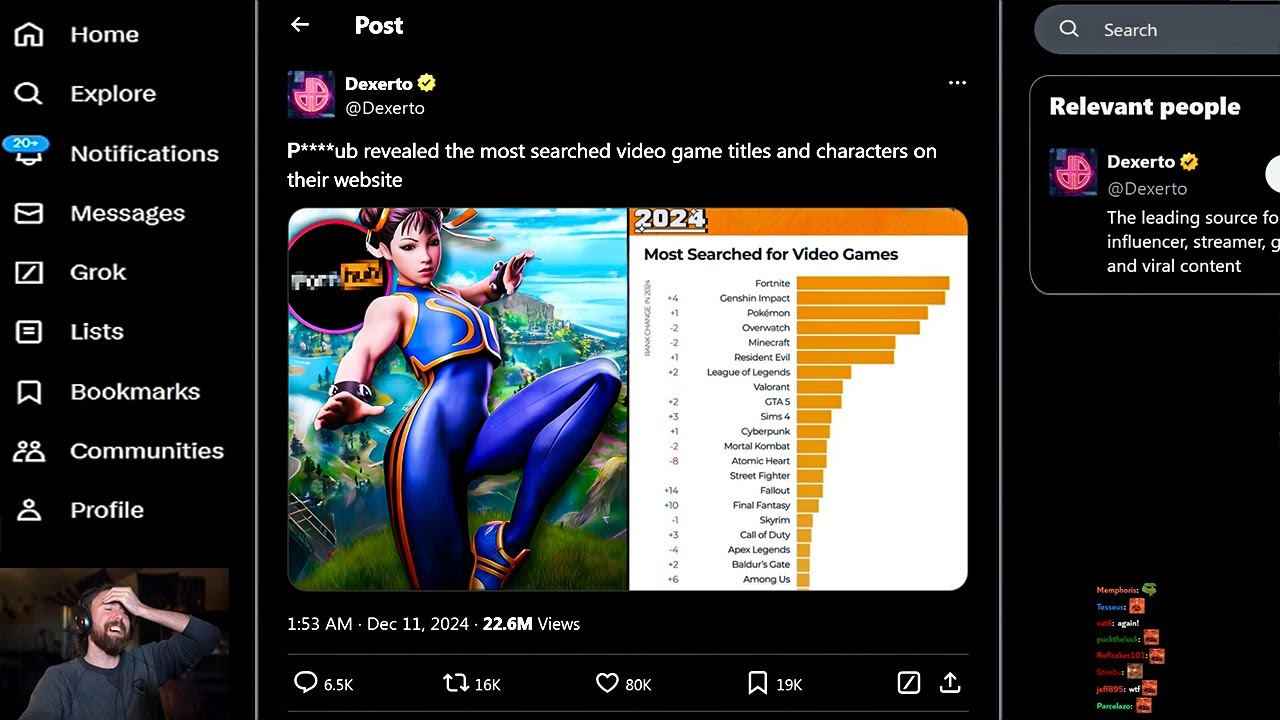Open Explore in the left sidebar
The width and height of the screenshot is (1280, 720).
click(85, 94)
